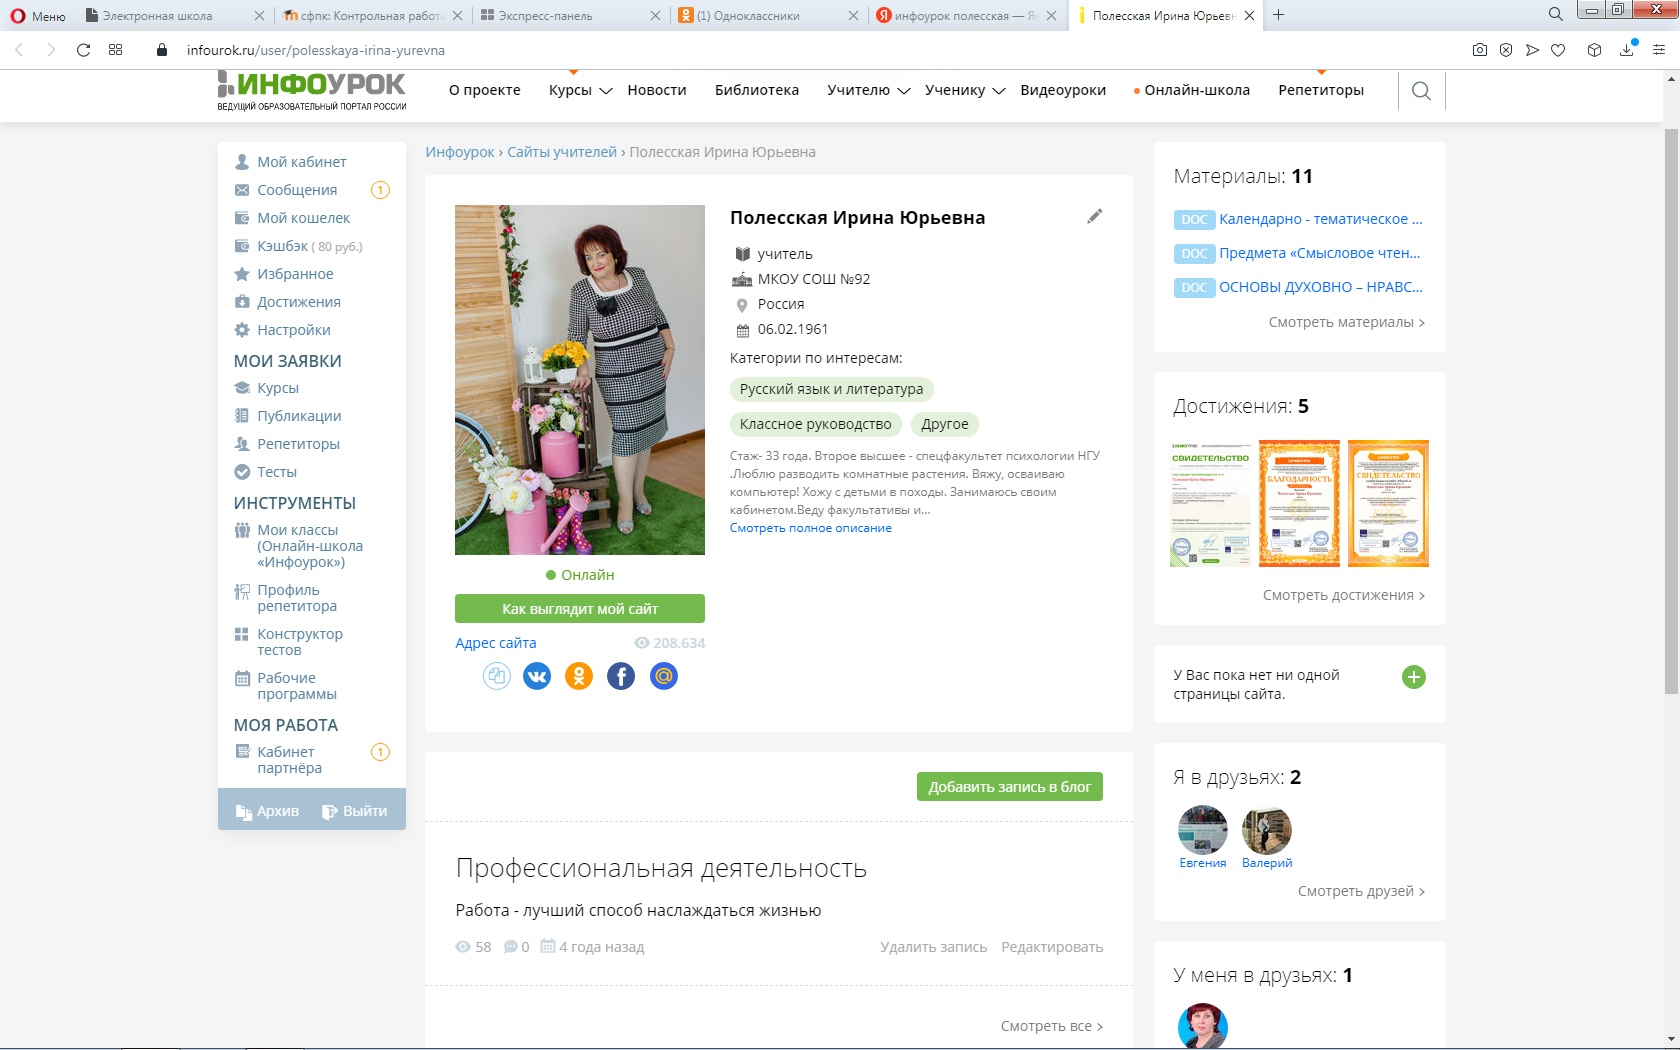The image size is (1680, 1050).
Task: Expand the Курсы dropdown menu
Action: (580, 90)
